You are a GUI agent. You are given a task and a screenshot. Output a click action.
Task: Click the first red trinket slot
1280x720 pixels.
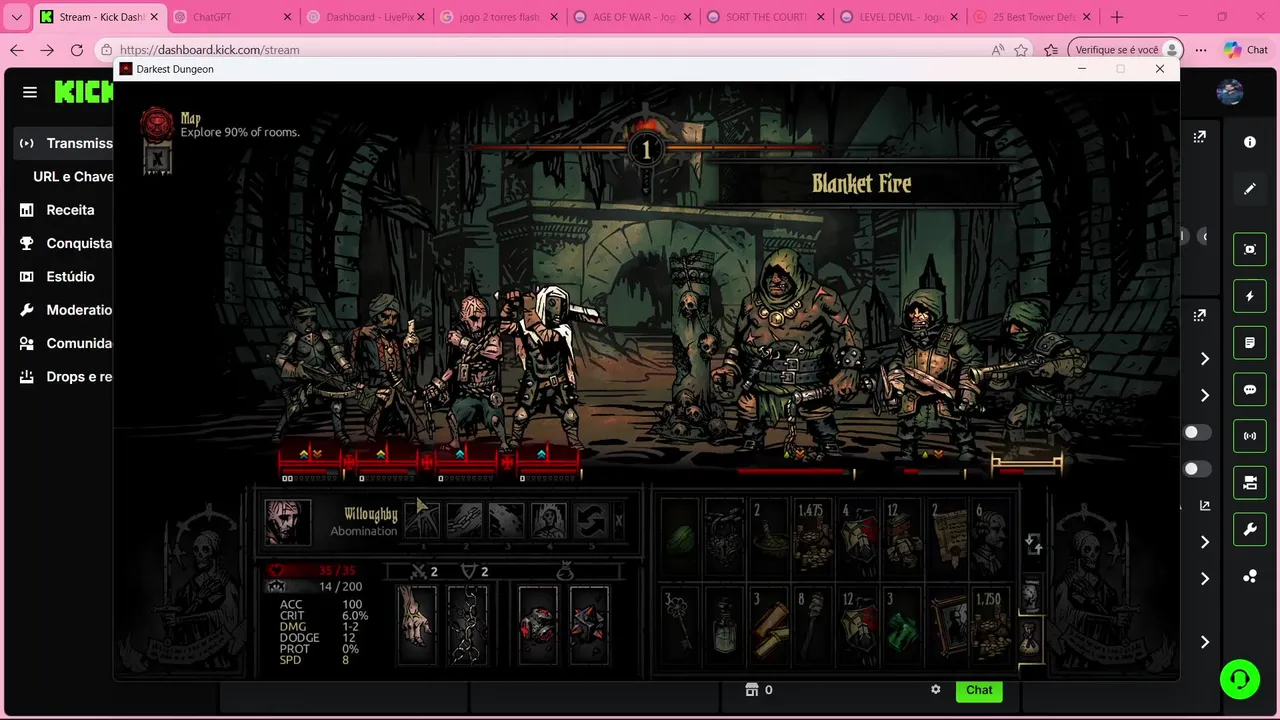point(538,625)
